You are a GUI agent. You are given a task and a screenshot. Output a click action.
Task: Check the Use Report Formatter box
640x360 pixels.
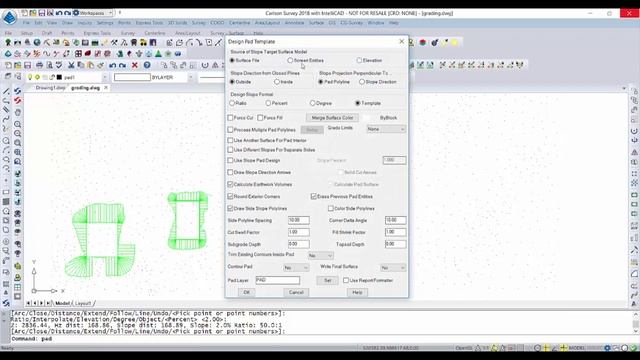point(346,280)
